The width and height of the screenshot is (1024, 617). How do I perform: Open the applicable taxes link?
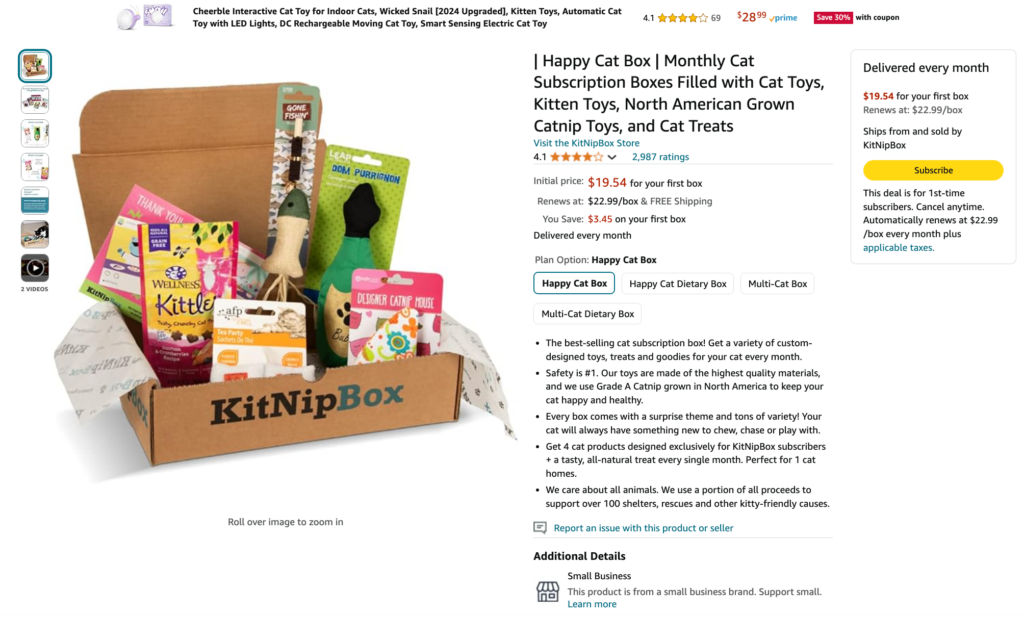898,247
